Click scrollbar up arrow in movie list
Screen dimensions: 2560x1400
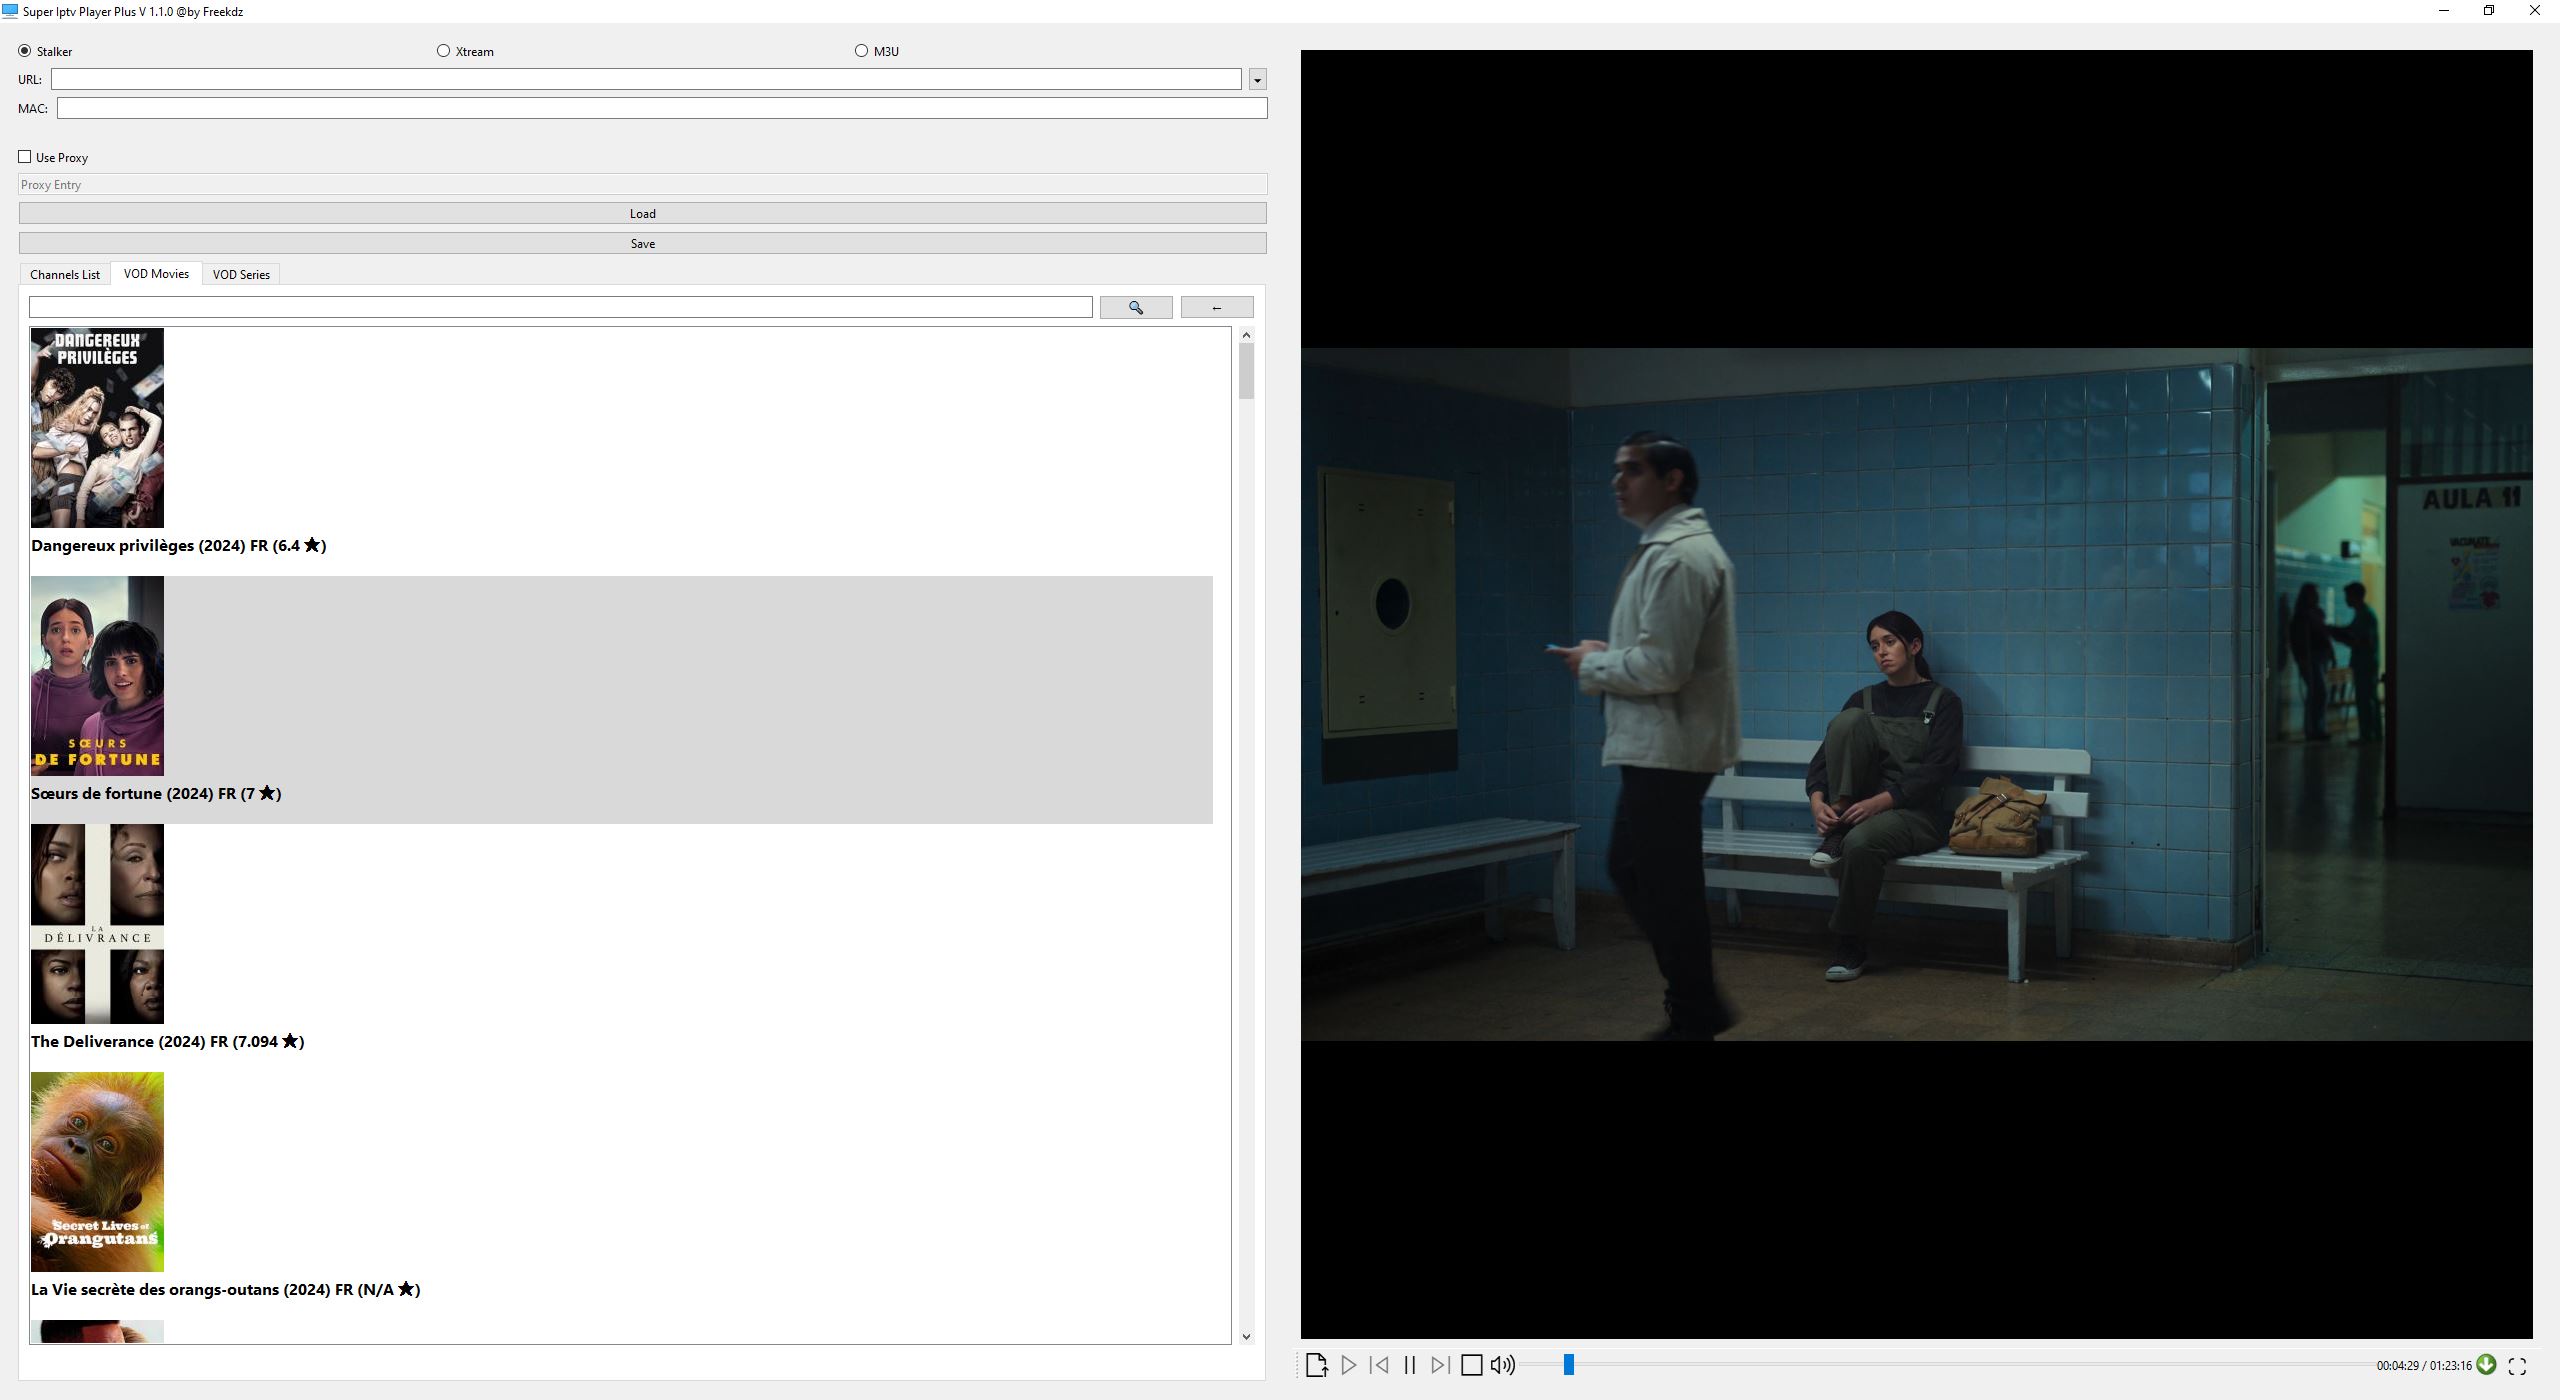point(1246,335)
